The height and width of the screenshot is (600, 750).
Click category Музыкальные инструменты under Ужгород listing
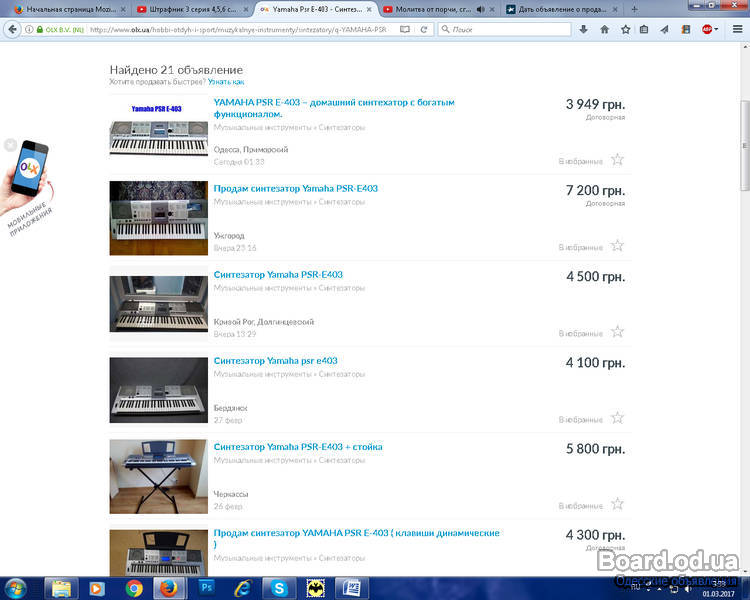(x=262, y=202)
